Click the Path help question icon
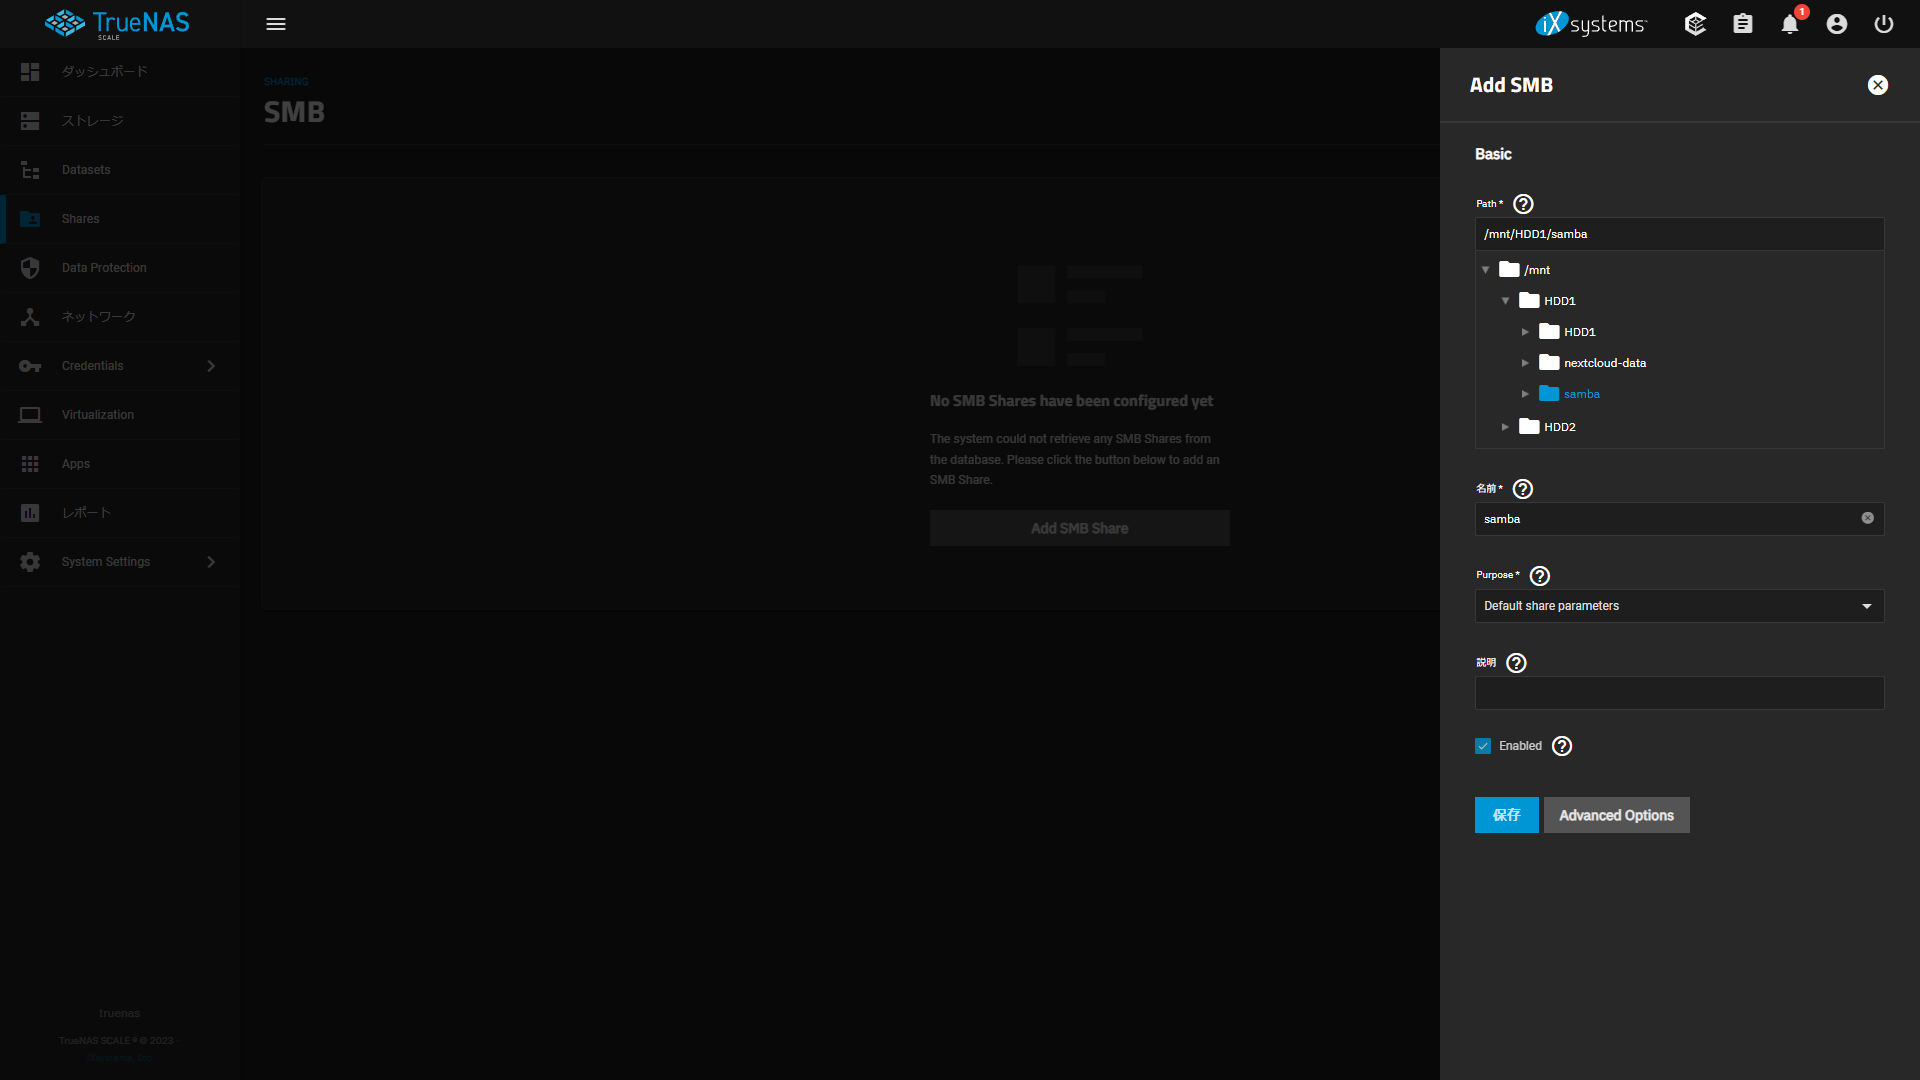 pyautogui.click(x=1523, y=204)
